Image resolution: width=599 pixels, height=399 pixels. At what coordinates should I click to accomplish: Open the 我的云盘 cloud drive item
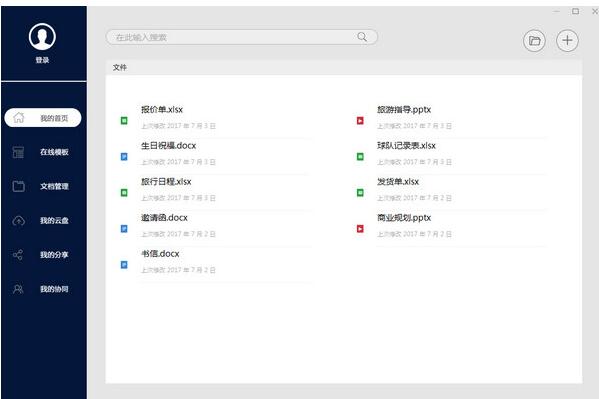[54, 221]
